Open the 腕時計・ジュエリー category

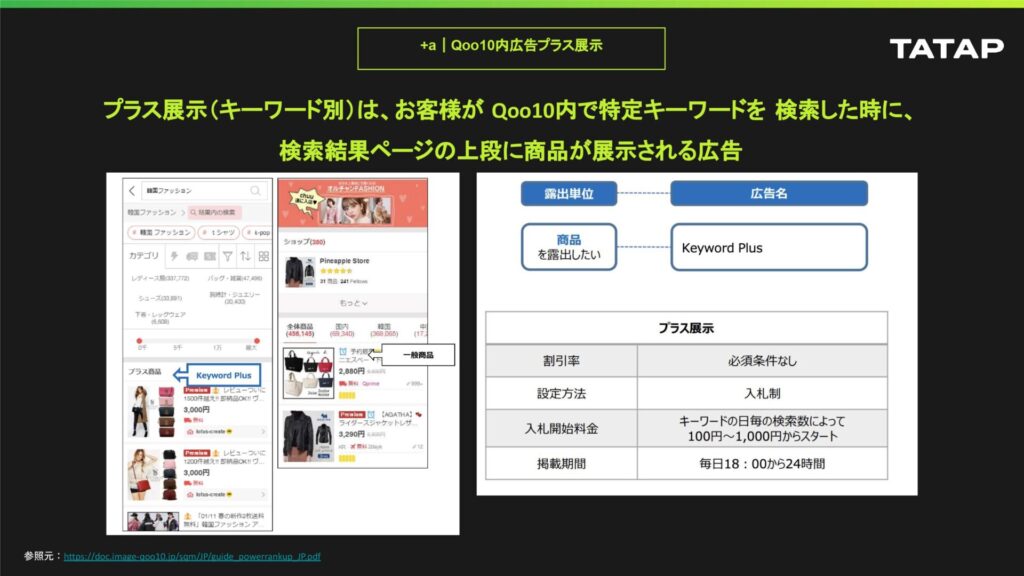pyautogui.click(x=234, y=298)
